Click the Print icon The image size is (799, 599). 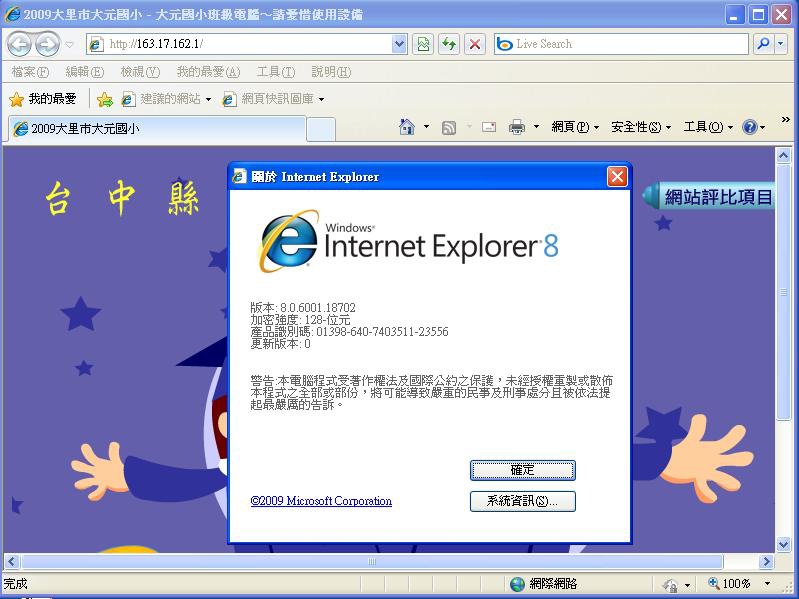pyautogui.click(x=517, y=127)
